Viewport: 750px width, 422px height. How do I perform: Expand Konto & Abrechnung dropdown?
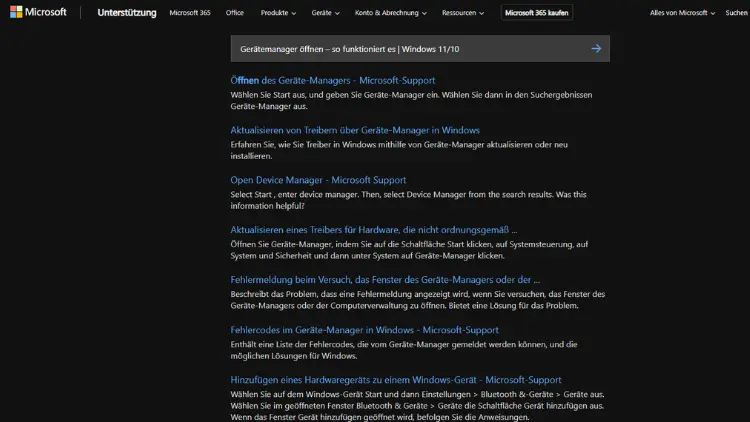[390, 13]
